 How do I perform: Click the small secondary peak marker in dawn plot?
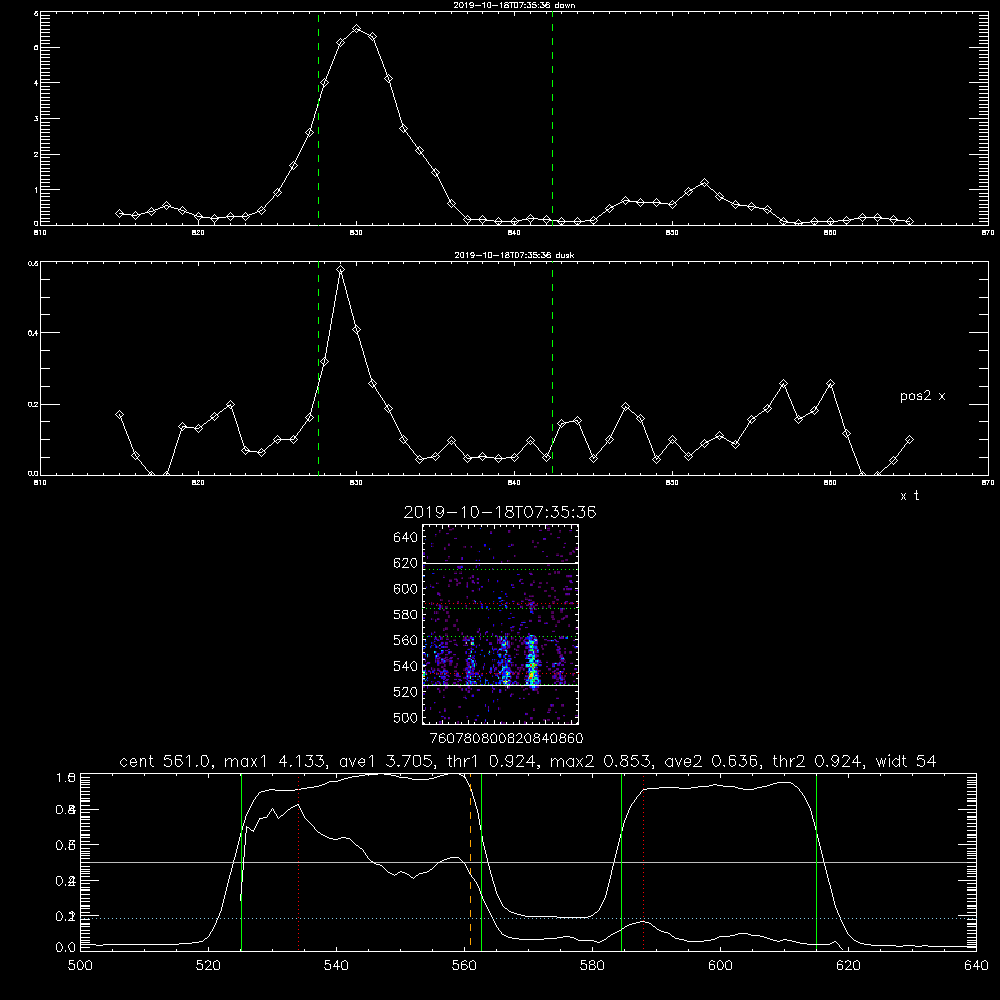click(704, 182)
